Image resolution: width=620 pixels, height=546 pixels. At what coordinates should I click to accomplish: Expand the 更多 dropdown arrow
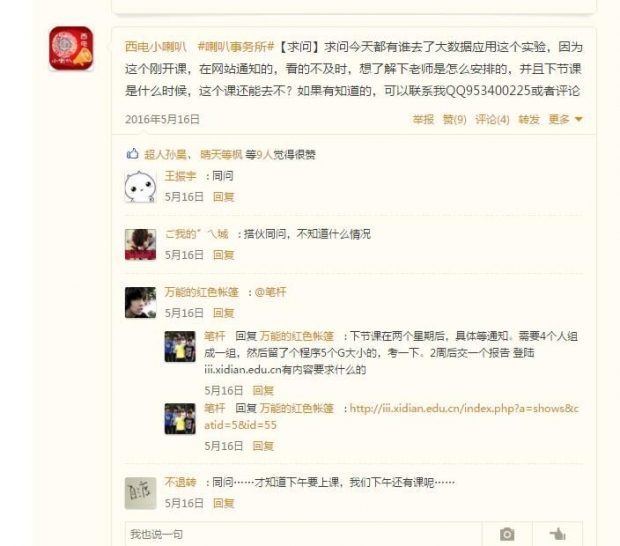point(578,119)
